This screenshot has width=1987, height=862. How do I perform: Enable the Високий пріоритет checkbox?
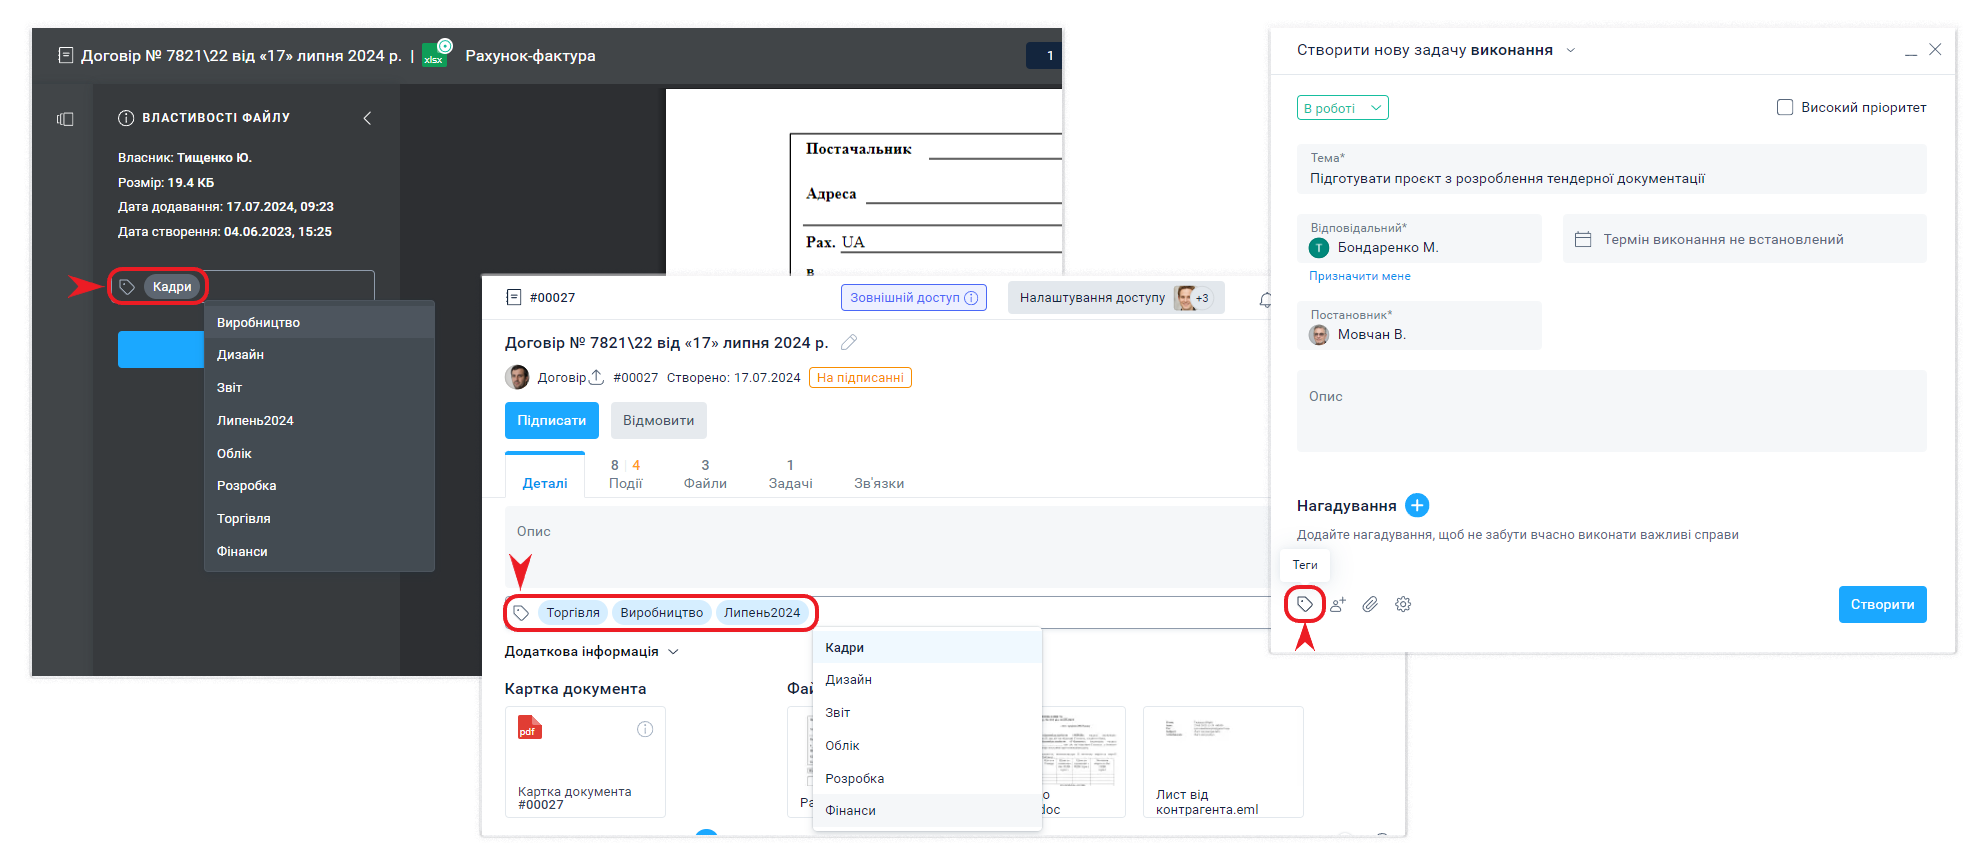[1785, 107]
